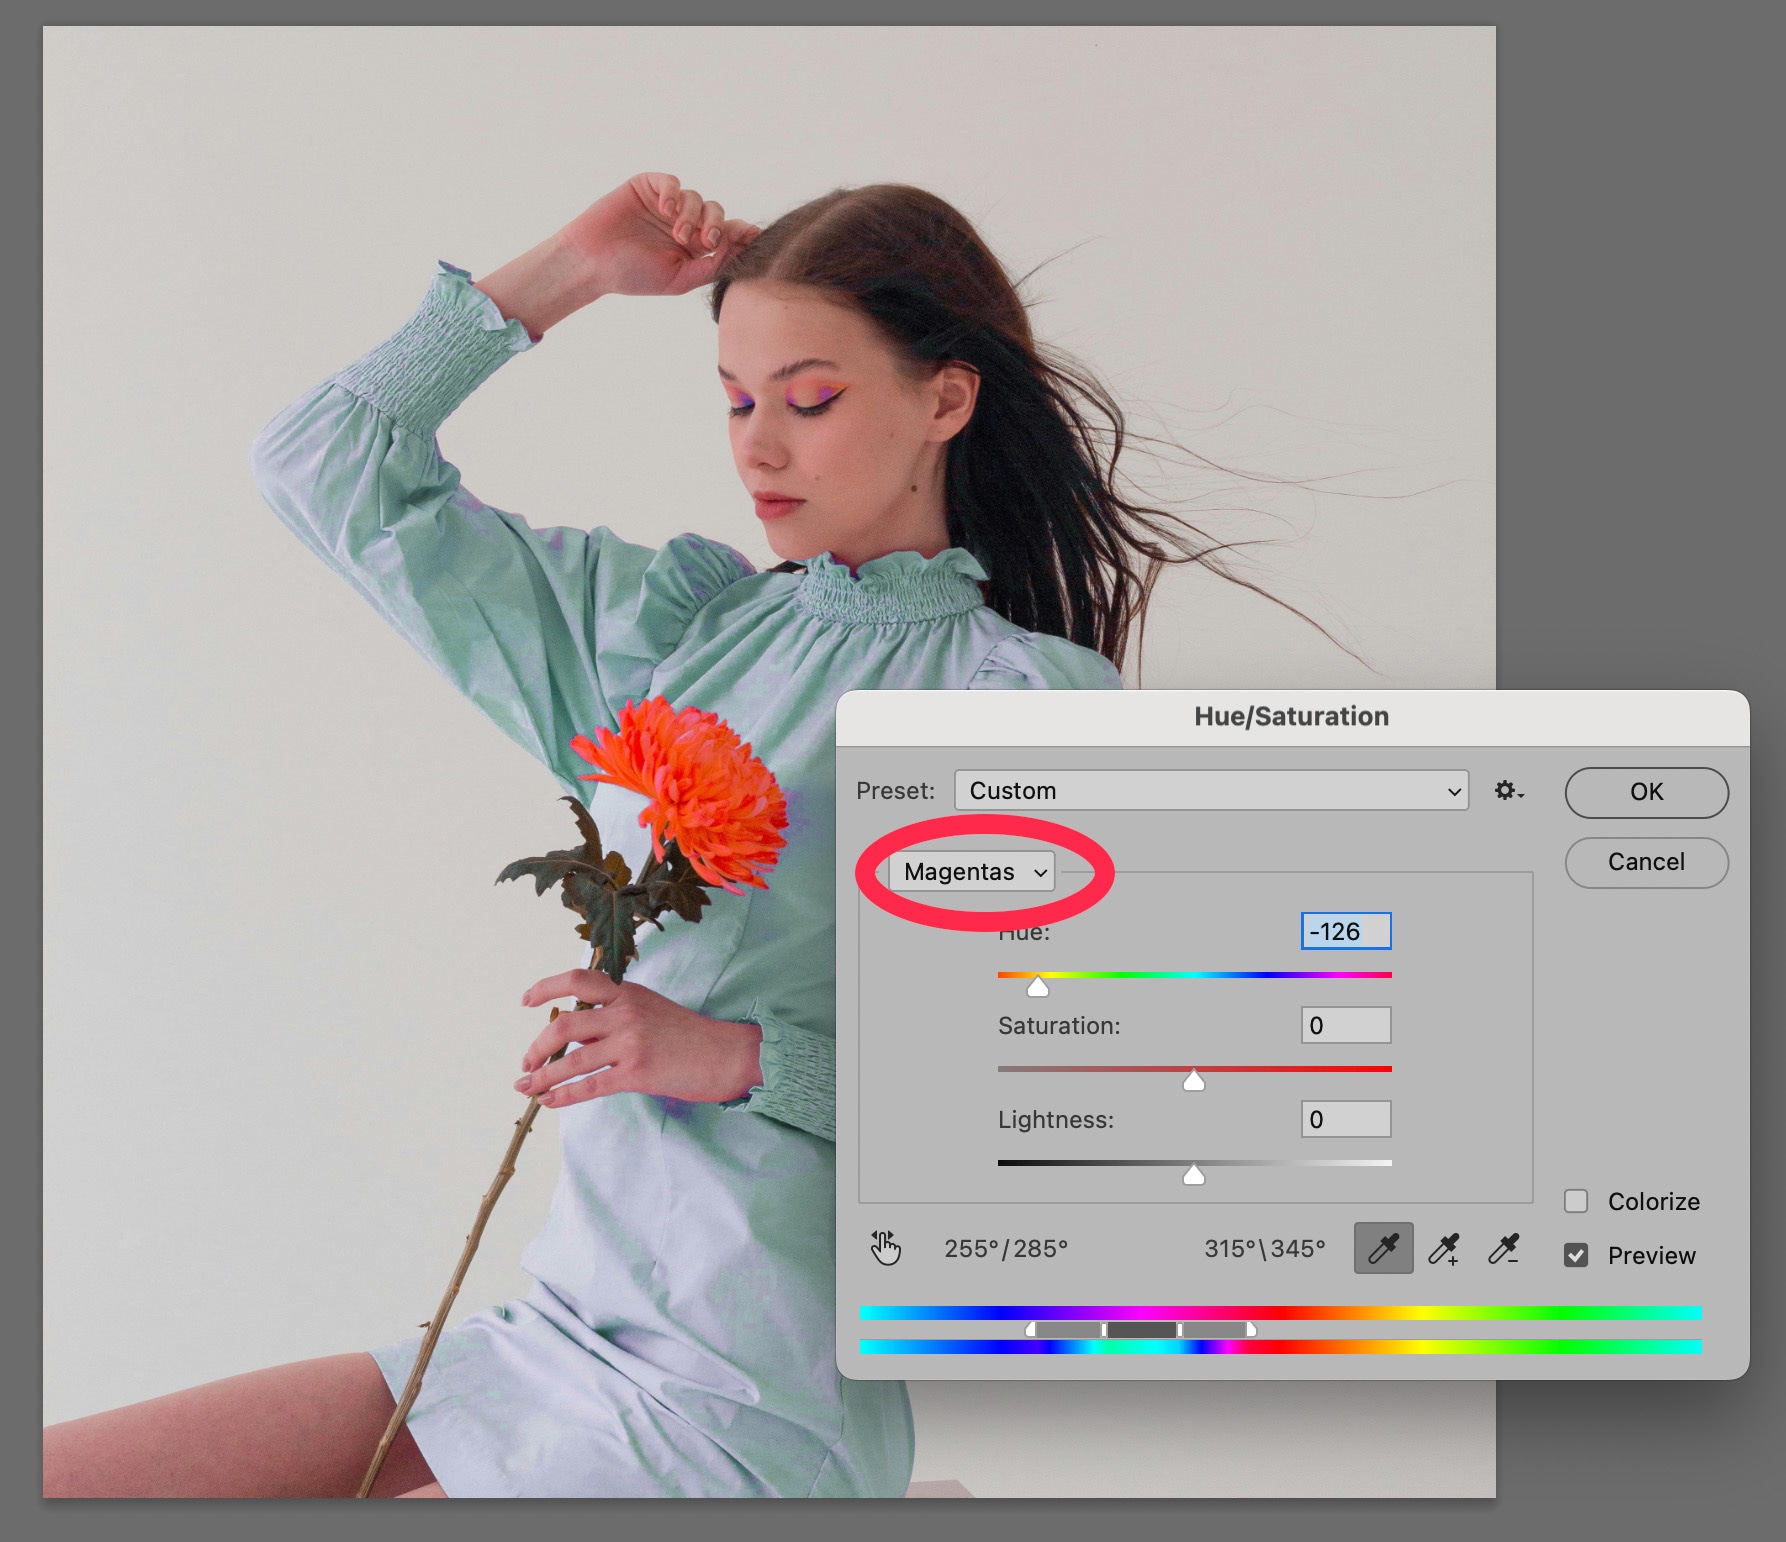Cancel the Hue/Saturation dialog

click(x=1646, y=862)
